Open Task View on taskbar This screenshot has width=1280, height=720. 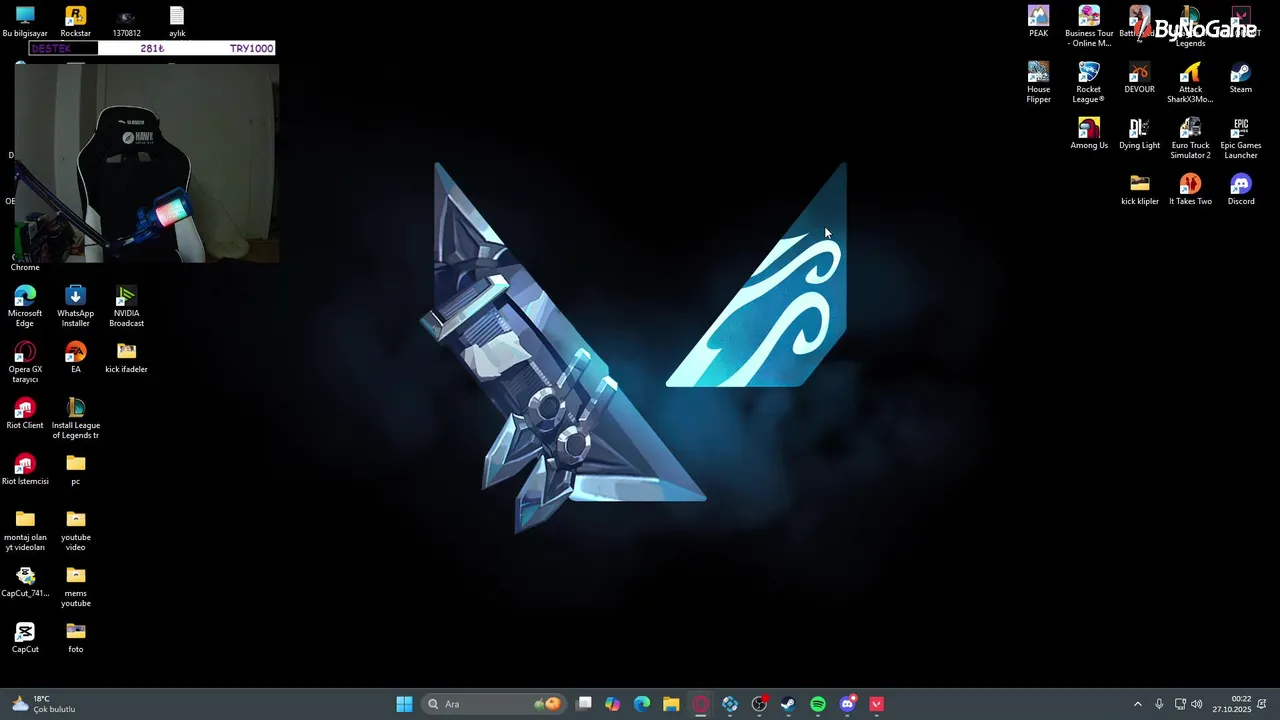(584, 704)
